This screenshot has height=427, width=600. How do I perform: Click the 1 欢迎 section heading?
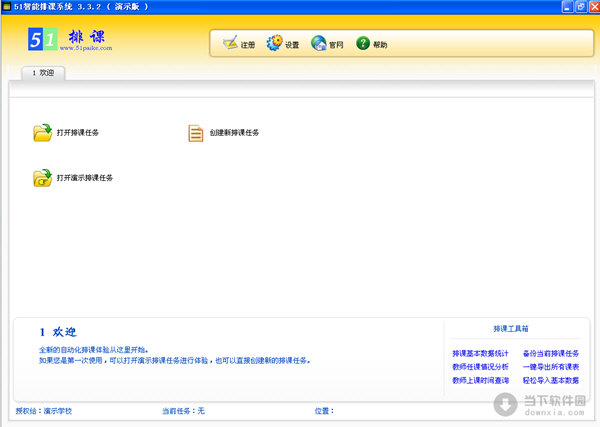(x=58, y=332)
